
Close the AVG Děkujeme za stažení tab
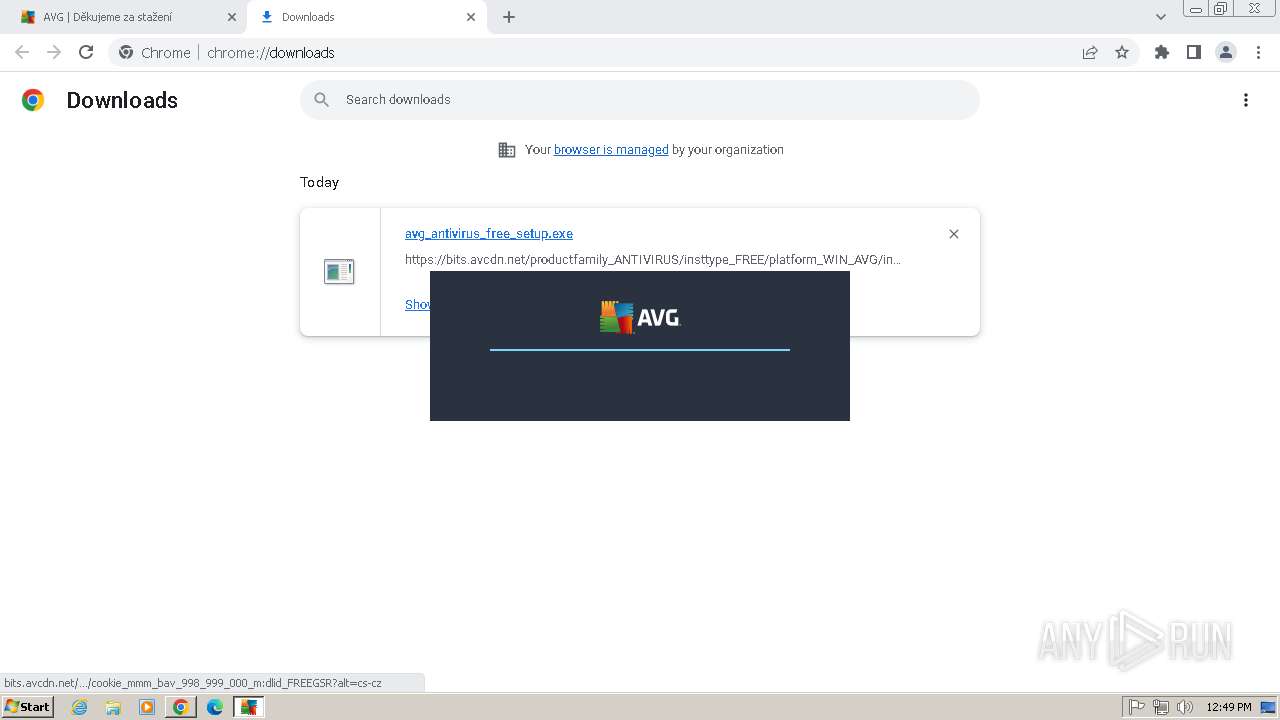232,17
